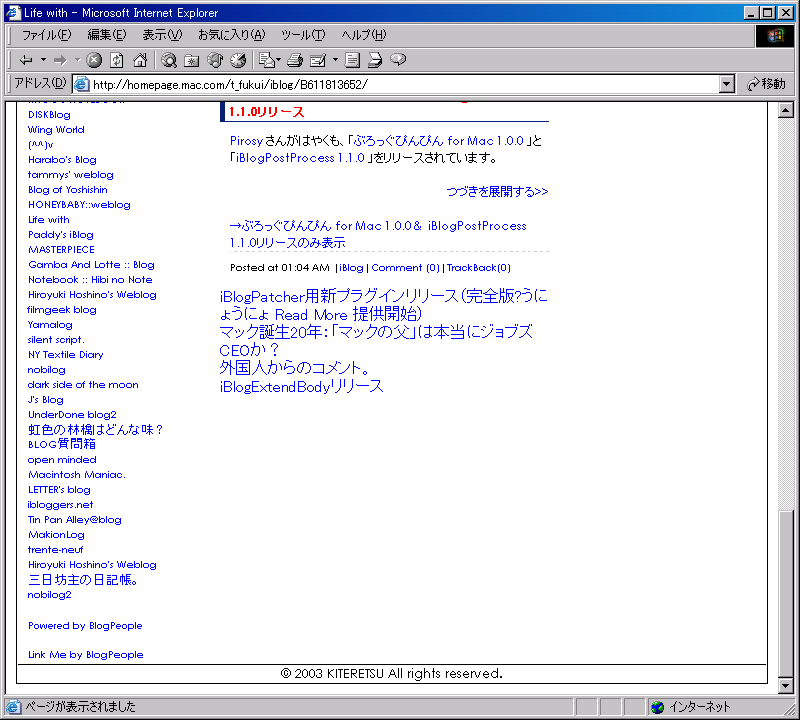Screen dimensions: 800x720
Task: Open the MASTERPIECE sidebar link
Action: (x=61, y=250)
